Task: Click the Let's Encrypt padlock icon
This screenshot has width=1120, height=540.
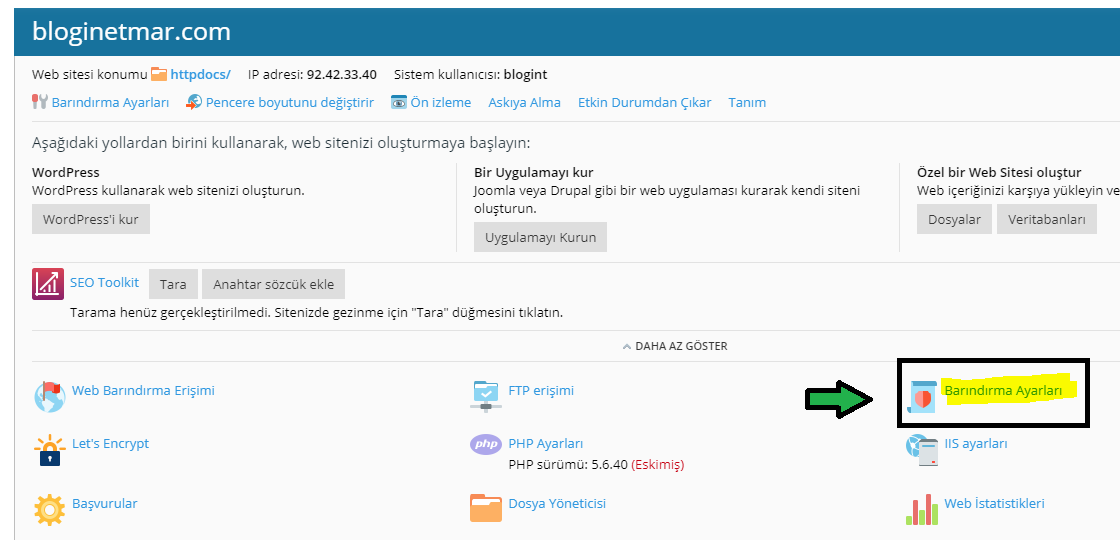Action: (49, 450)
